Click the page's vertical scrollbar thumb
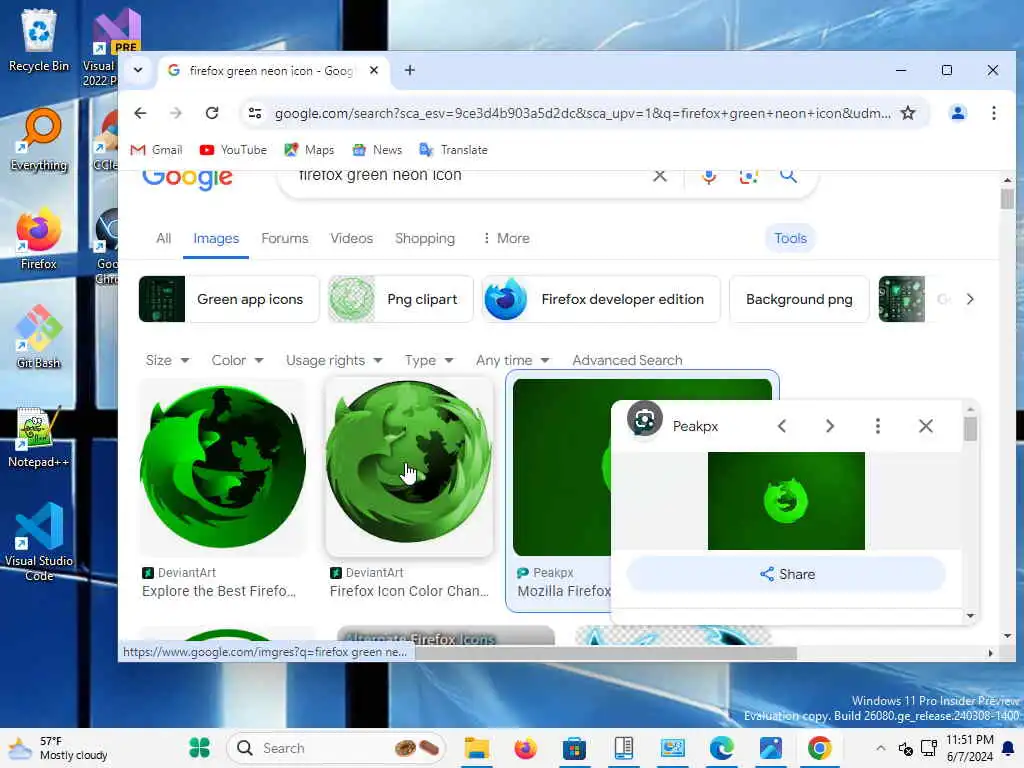 (x=1007, y=198)
